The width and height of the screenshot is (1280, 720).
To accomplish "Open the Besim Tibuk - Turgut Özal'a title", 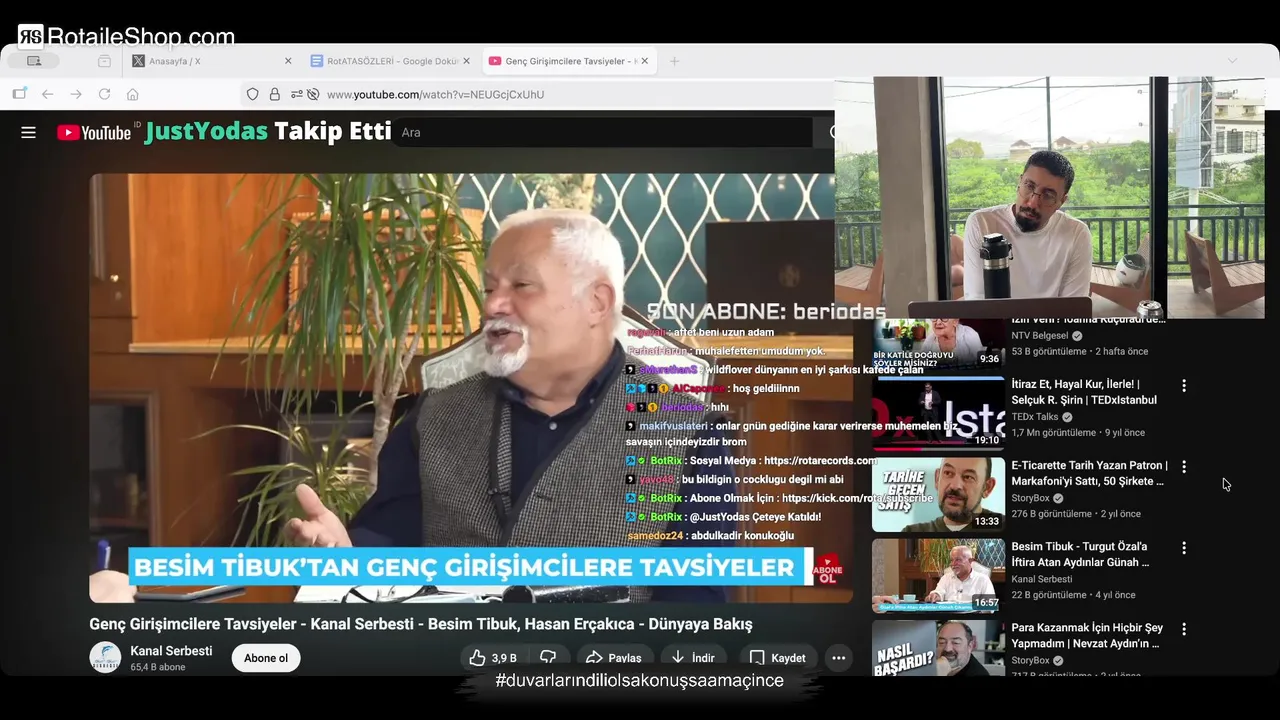I will point(1080,555).
